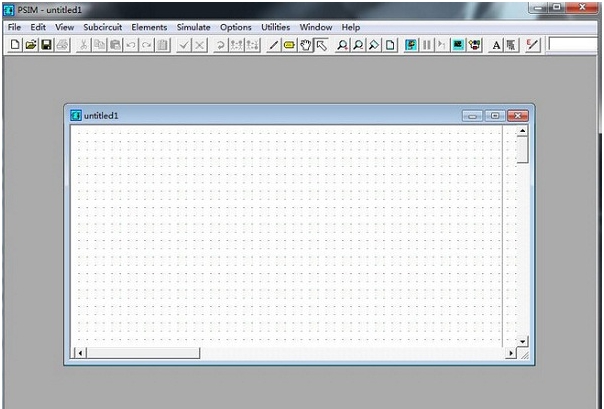Choose the arrow selection tool
Viewport: 604px width, 409px height.
pos(321,45)
